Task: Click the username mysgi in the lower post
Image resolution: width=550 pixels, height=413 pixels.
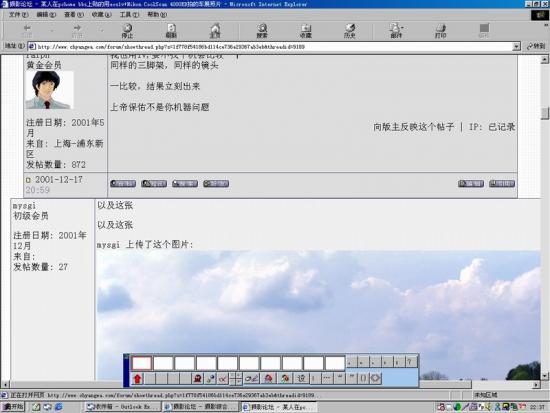Action: pyautogui.click(x=24, y=205)
